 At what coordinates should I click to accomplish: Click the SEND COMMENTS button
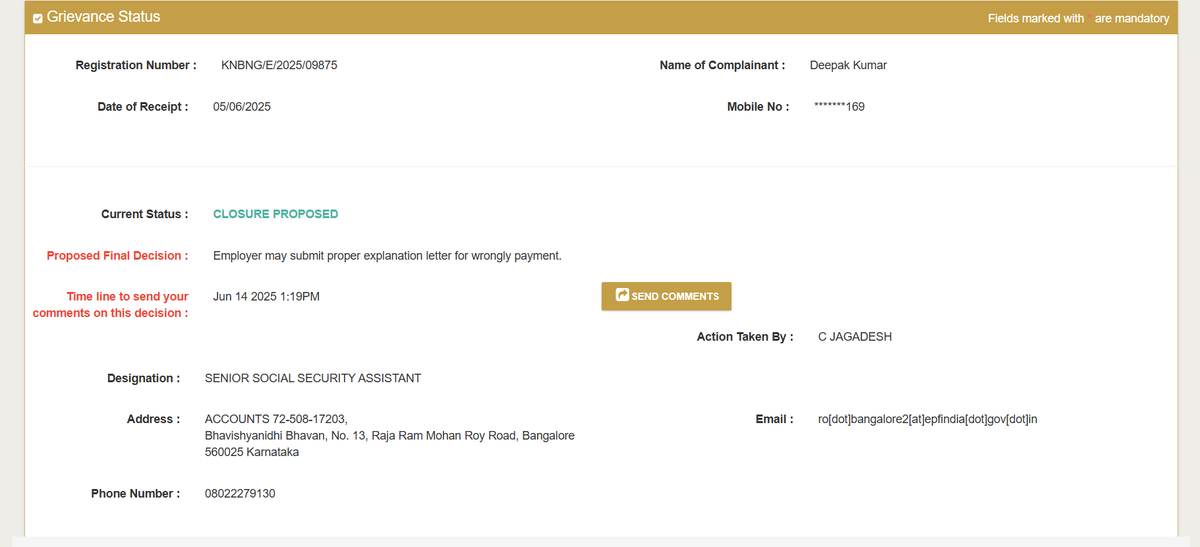666,296
